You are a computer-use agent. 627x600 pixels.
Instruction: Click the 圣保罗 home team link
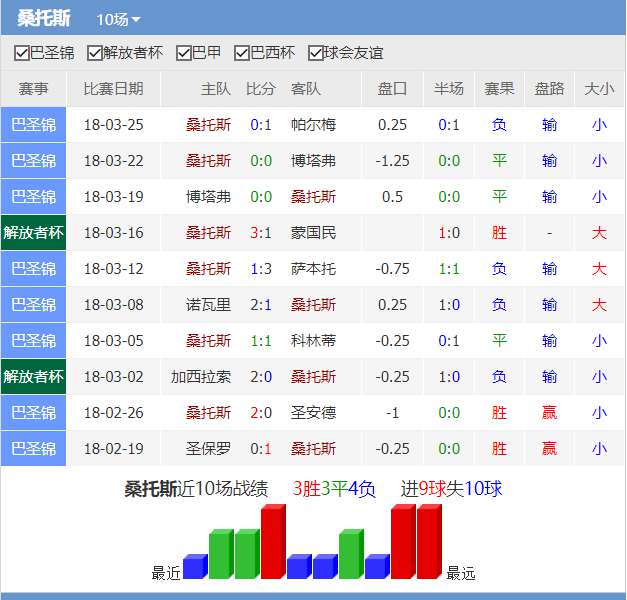click(208, 449)
